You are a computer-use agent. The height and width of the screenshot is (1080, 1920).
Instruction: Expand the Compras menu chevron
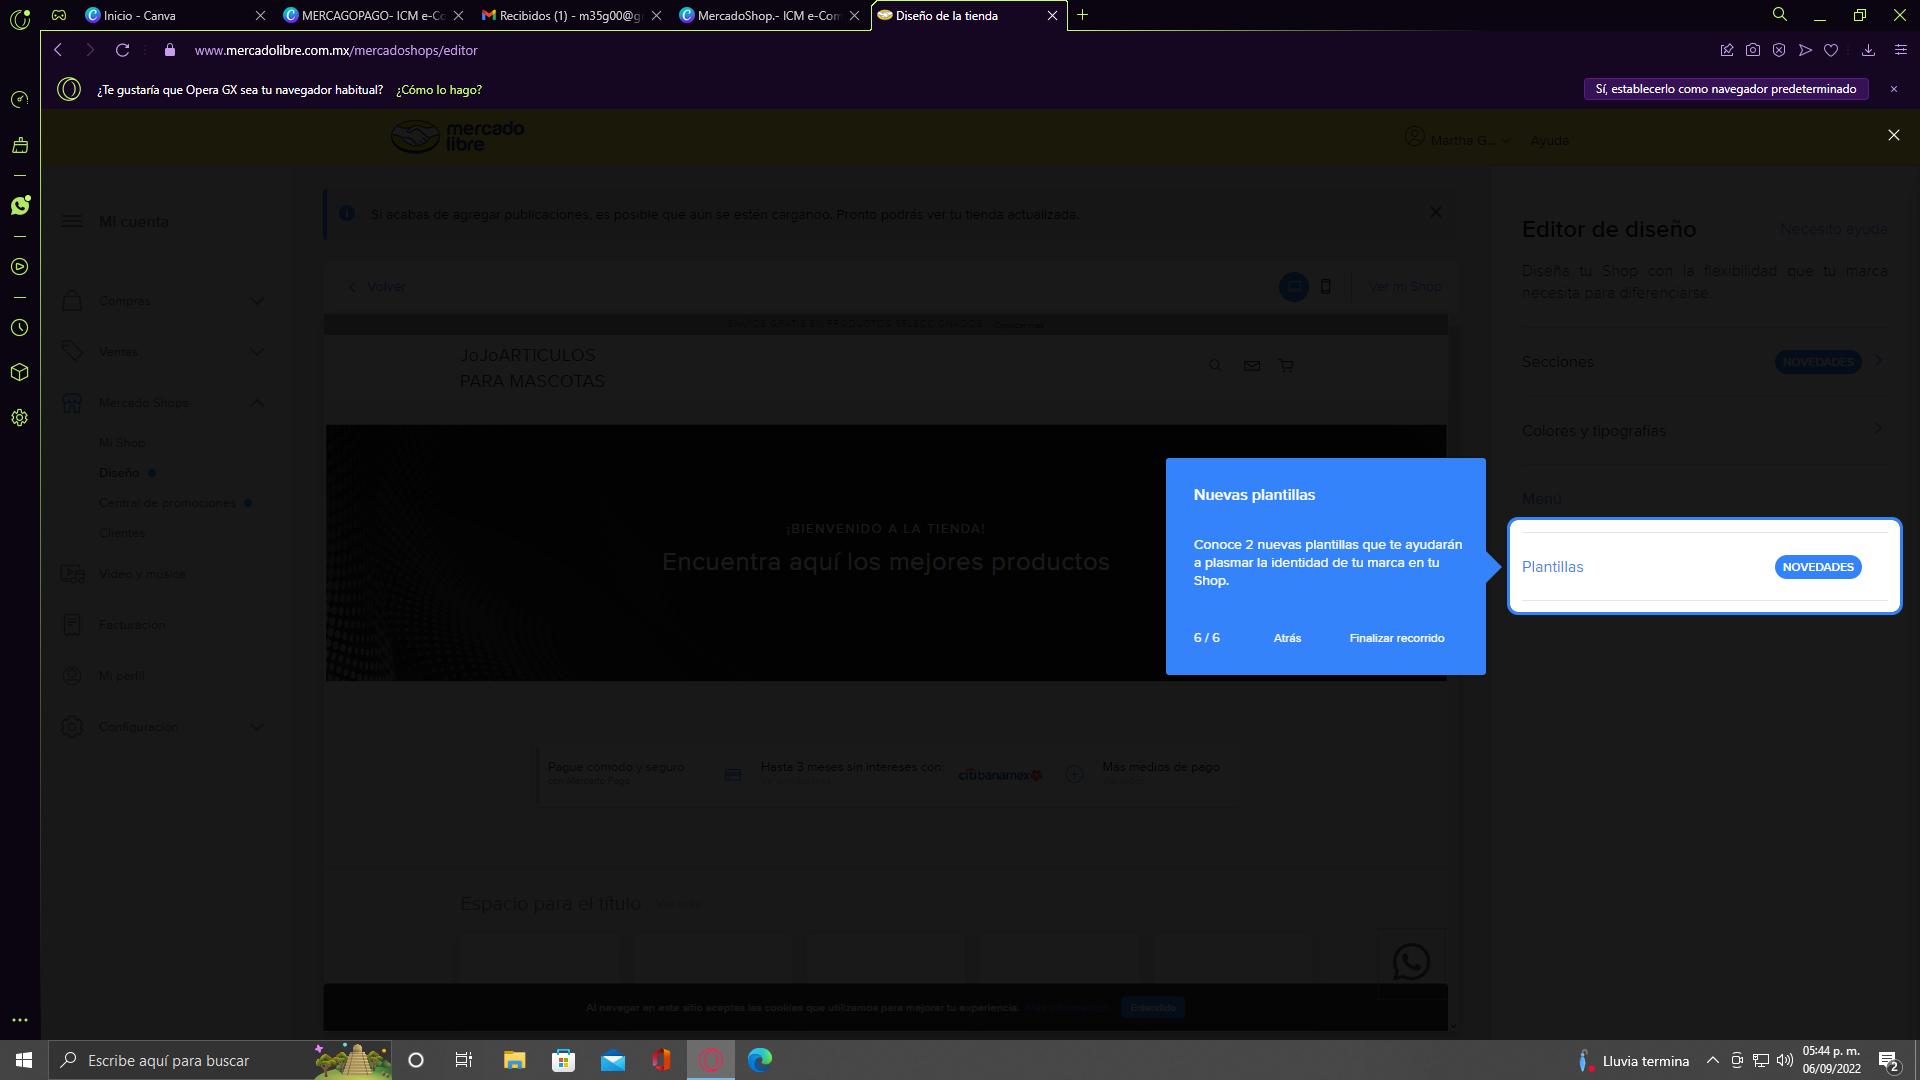pyautogui.click(x=257, y=301)
